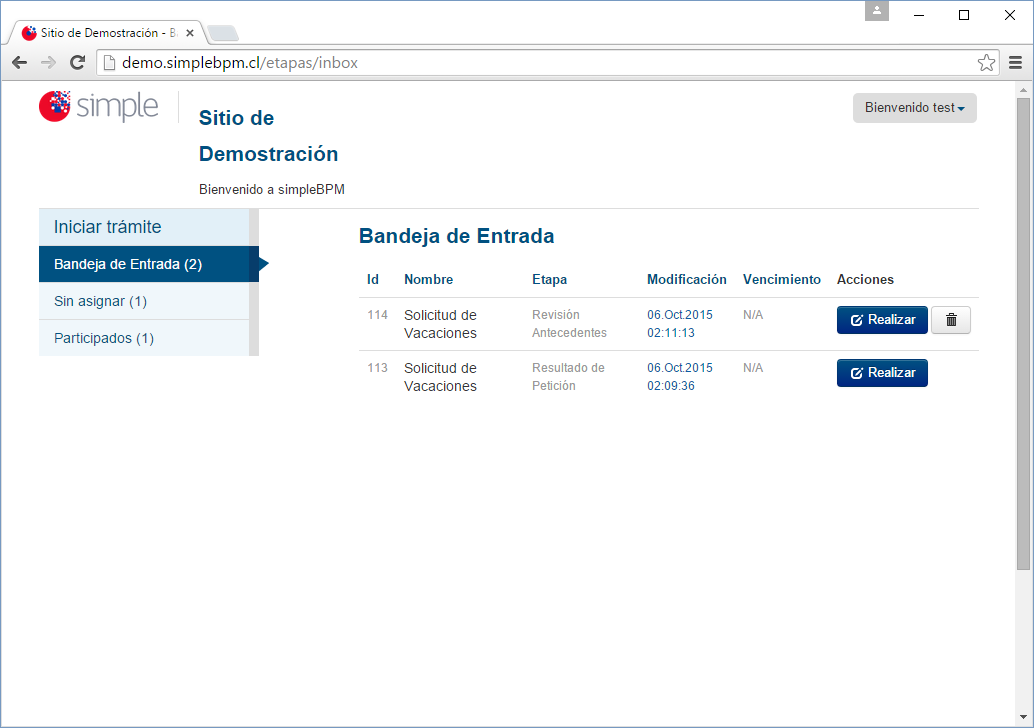1034x728 pixels.
Task: Select Bandeja de Entrada (2)
Action: [x=149, y=264]
